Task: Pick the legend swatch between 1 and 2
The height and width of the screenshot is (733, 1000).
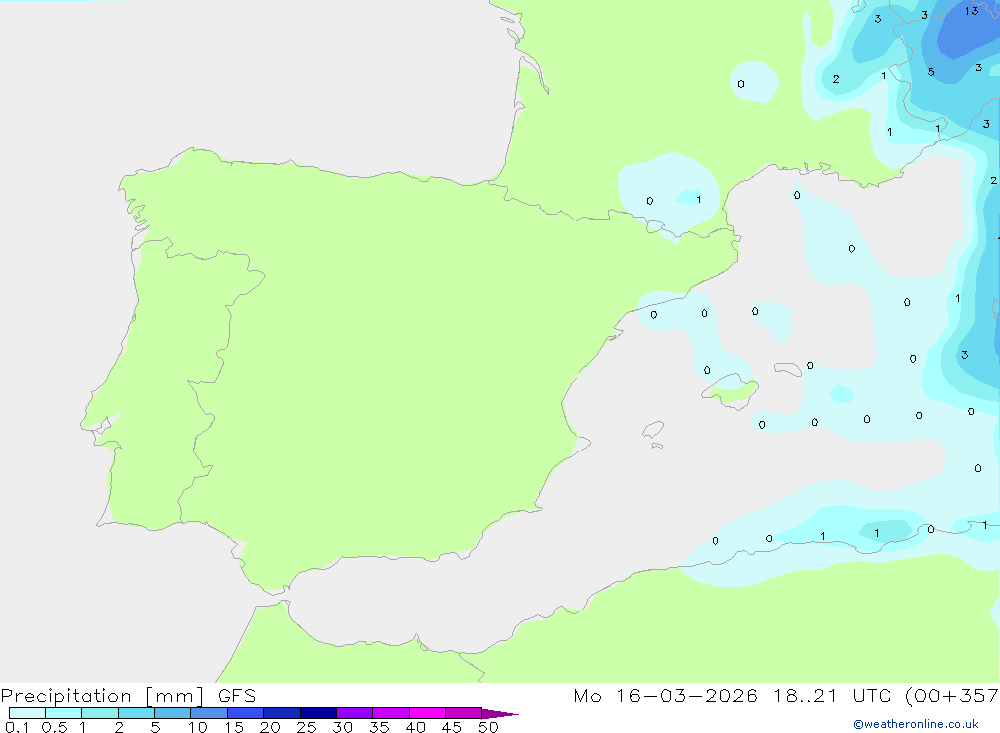Action: point(99,713)
